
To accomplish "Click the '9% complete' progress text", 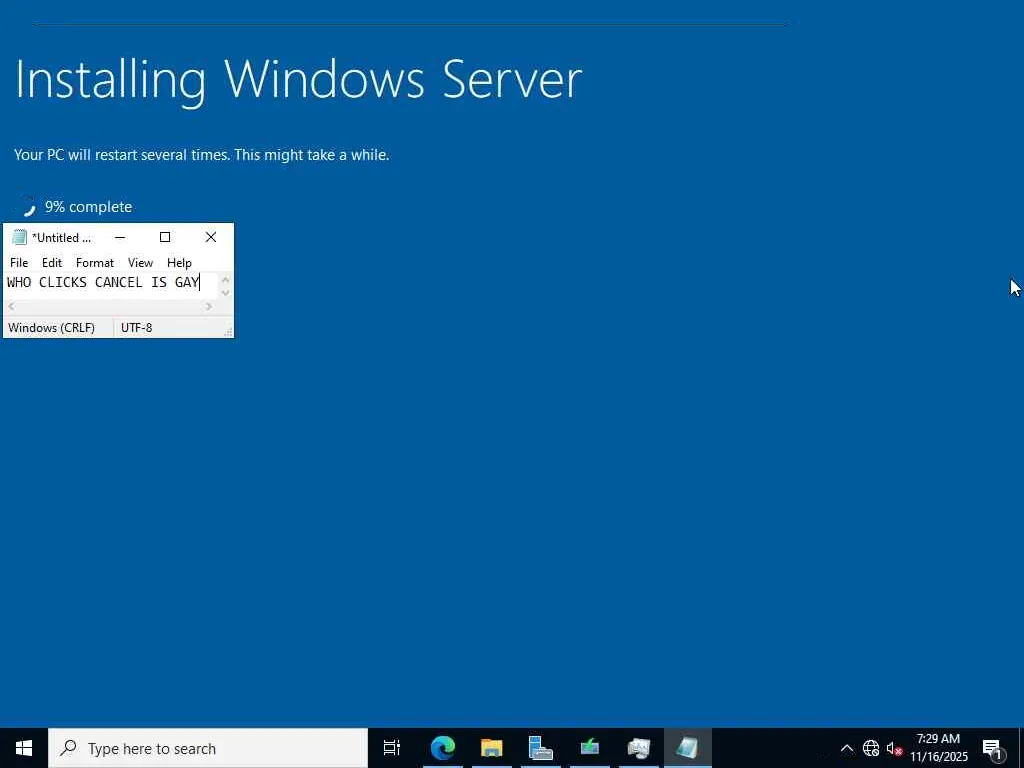I will 88,207.
